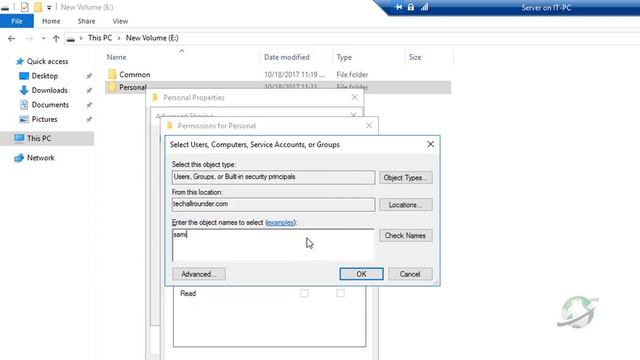Click the pin icon on remote connection bar
Image resolution: width=640 pixels, height=360 pixels.
pyautogui.click(x=398, y=7)
